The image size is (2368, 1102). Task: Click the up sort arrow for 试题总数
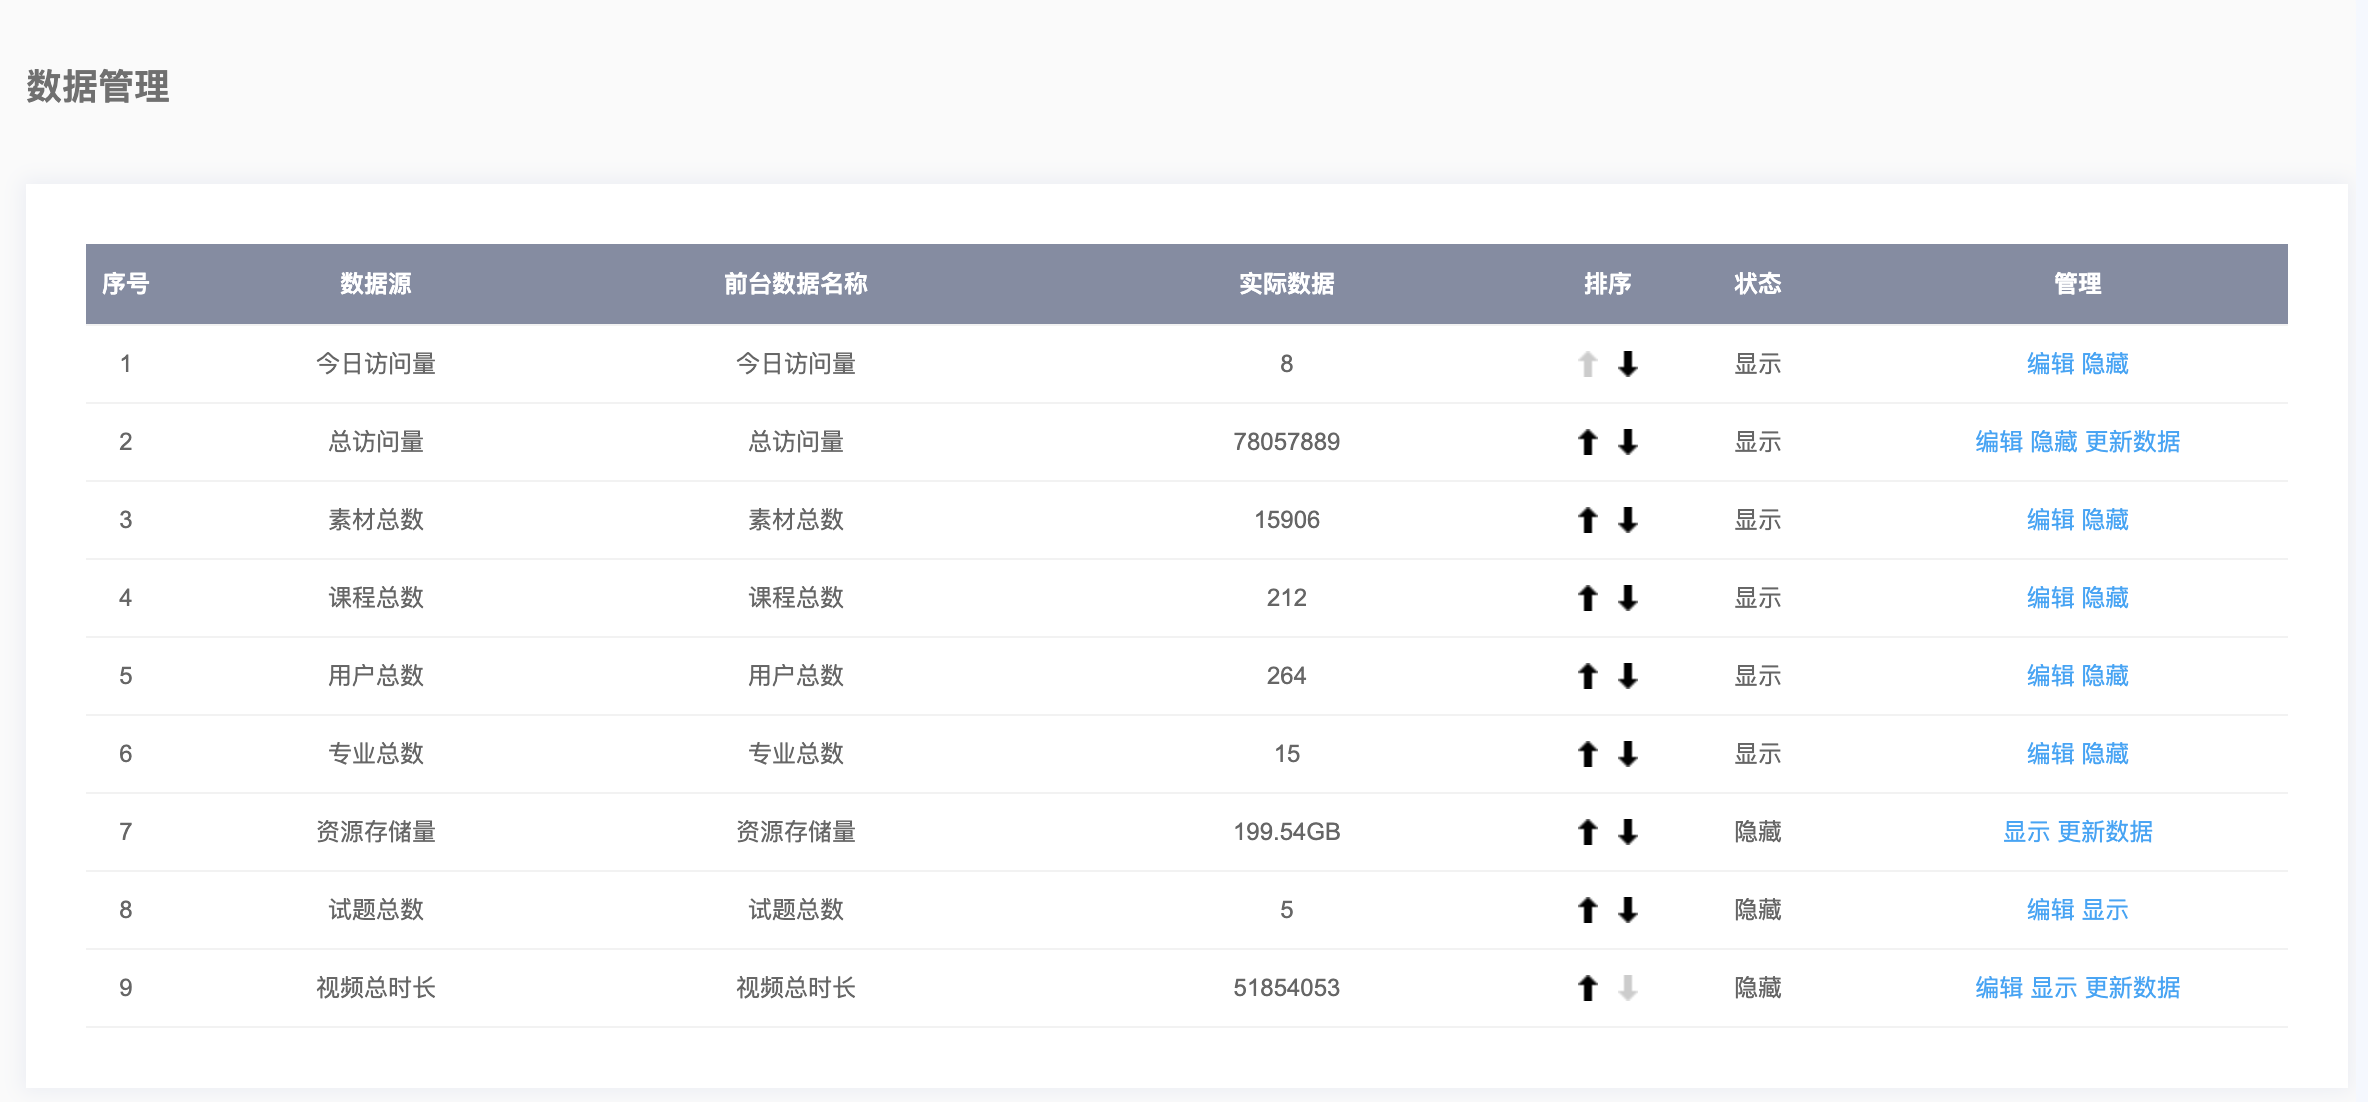click(1586, 910)
